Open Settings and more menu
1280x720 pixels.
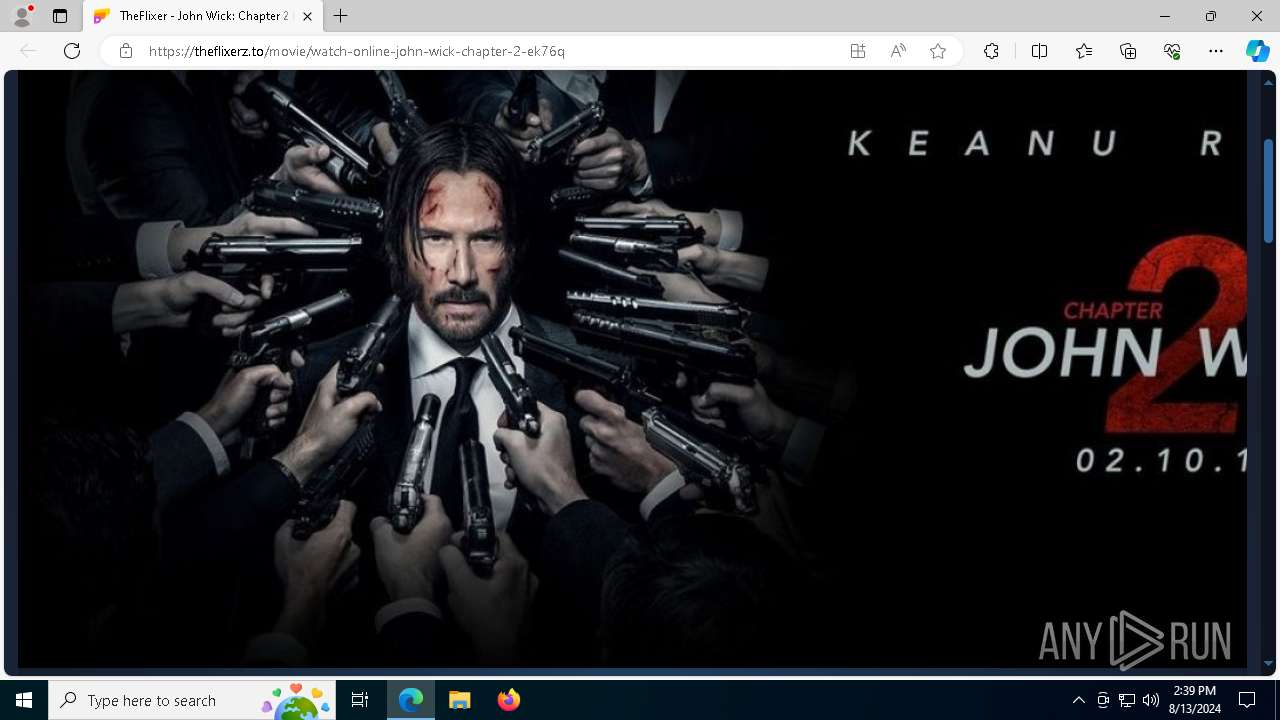coord(1216,51)
